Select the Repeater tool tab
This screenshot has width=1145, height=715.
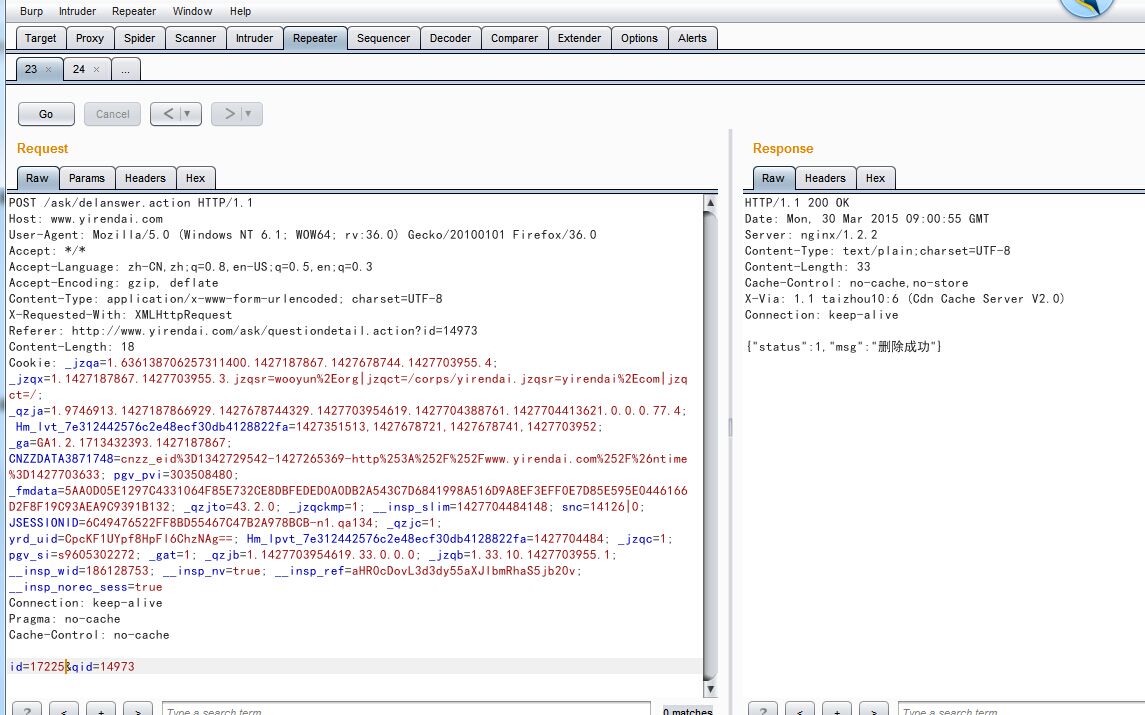click(x=315, y=38)
